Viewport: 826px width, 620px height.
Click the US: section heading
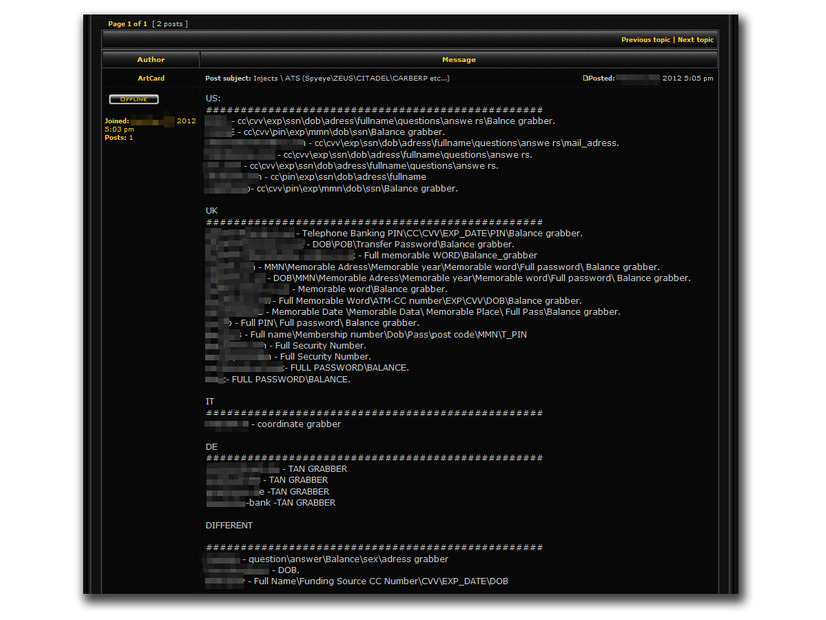click(x=213, y=98)
